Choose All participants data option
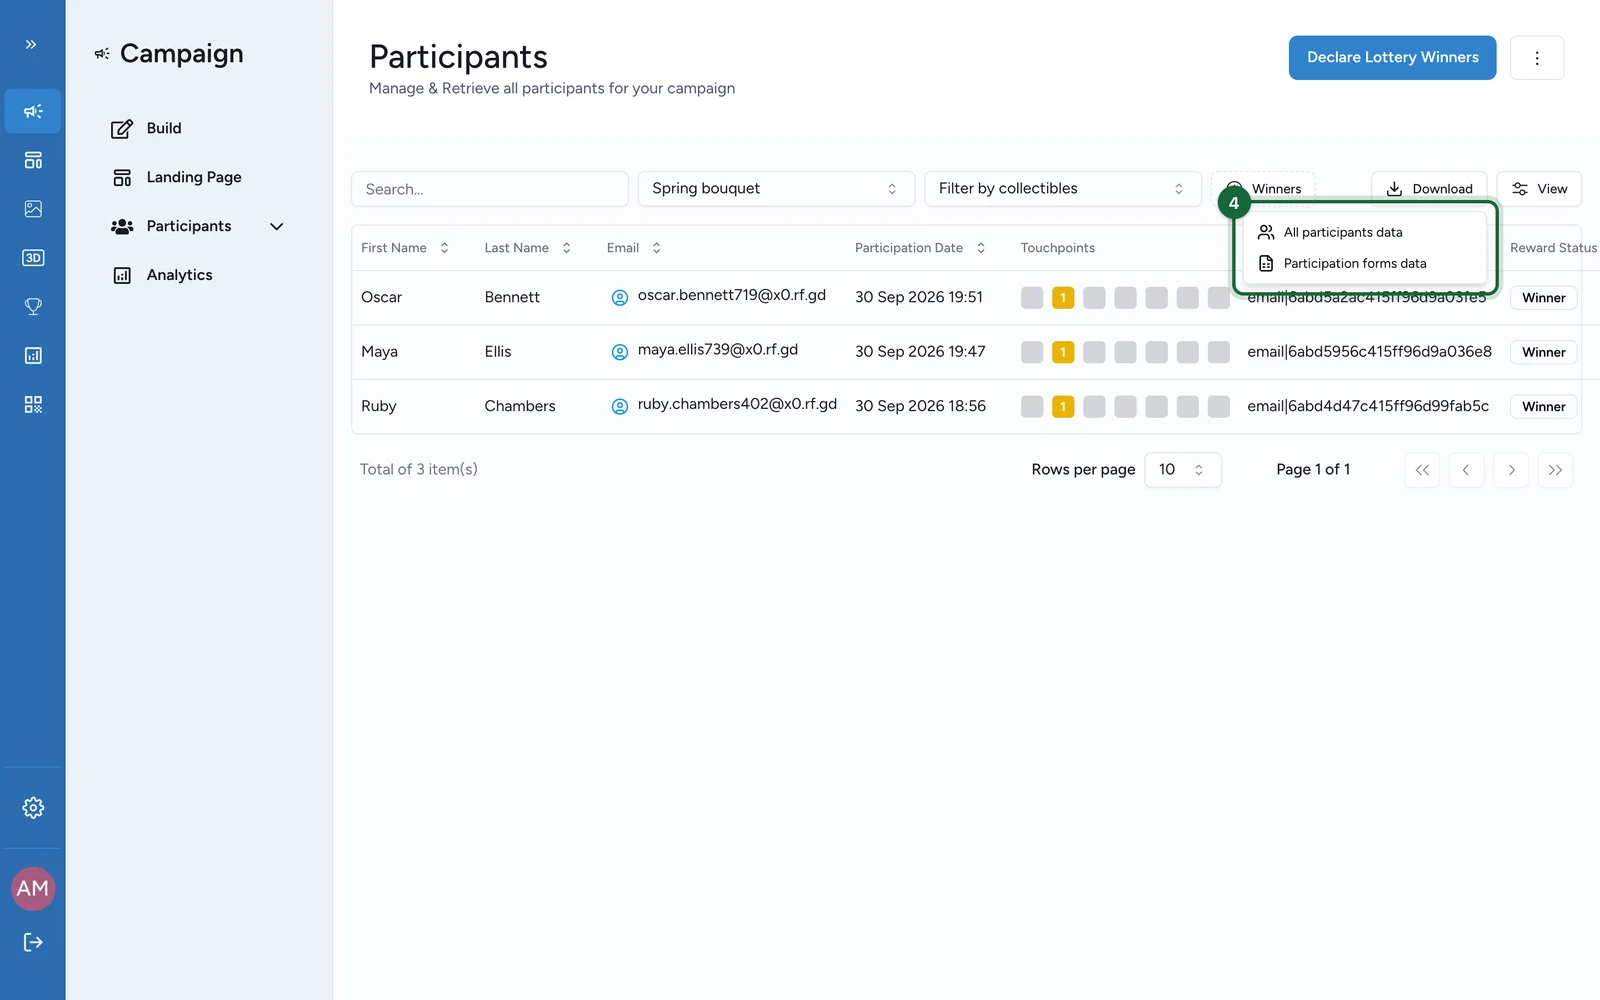Image resolution: width=1600 pixels, height=1000 pixels. click(1364, 232)
